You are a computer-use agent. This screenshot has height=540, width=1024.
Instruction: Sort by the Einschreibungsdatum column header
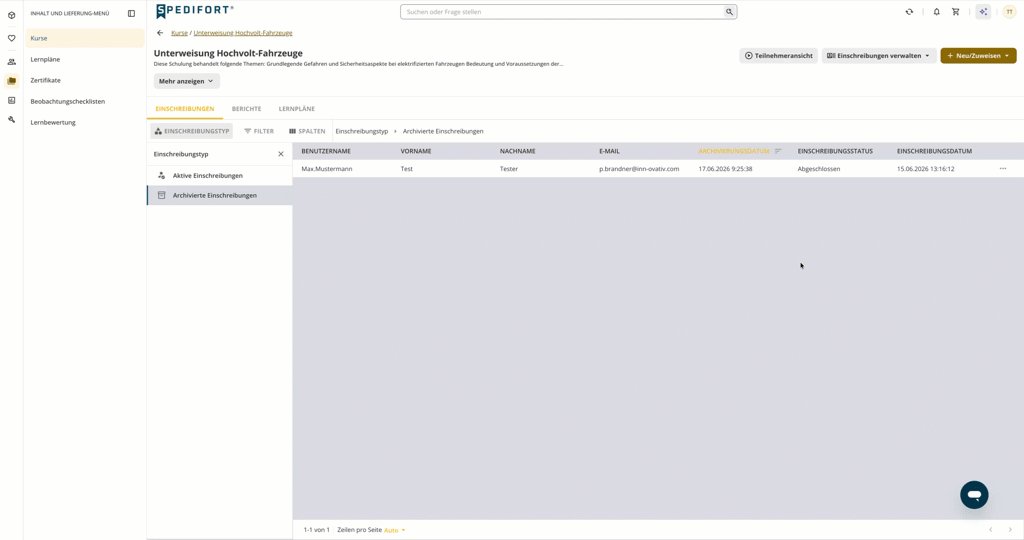click(934, 151)
